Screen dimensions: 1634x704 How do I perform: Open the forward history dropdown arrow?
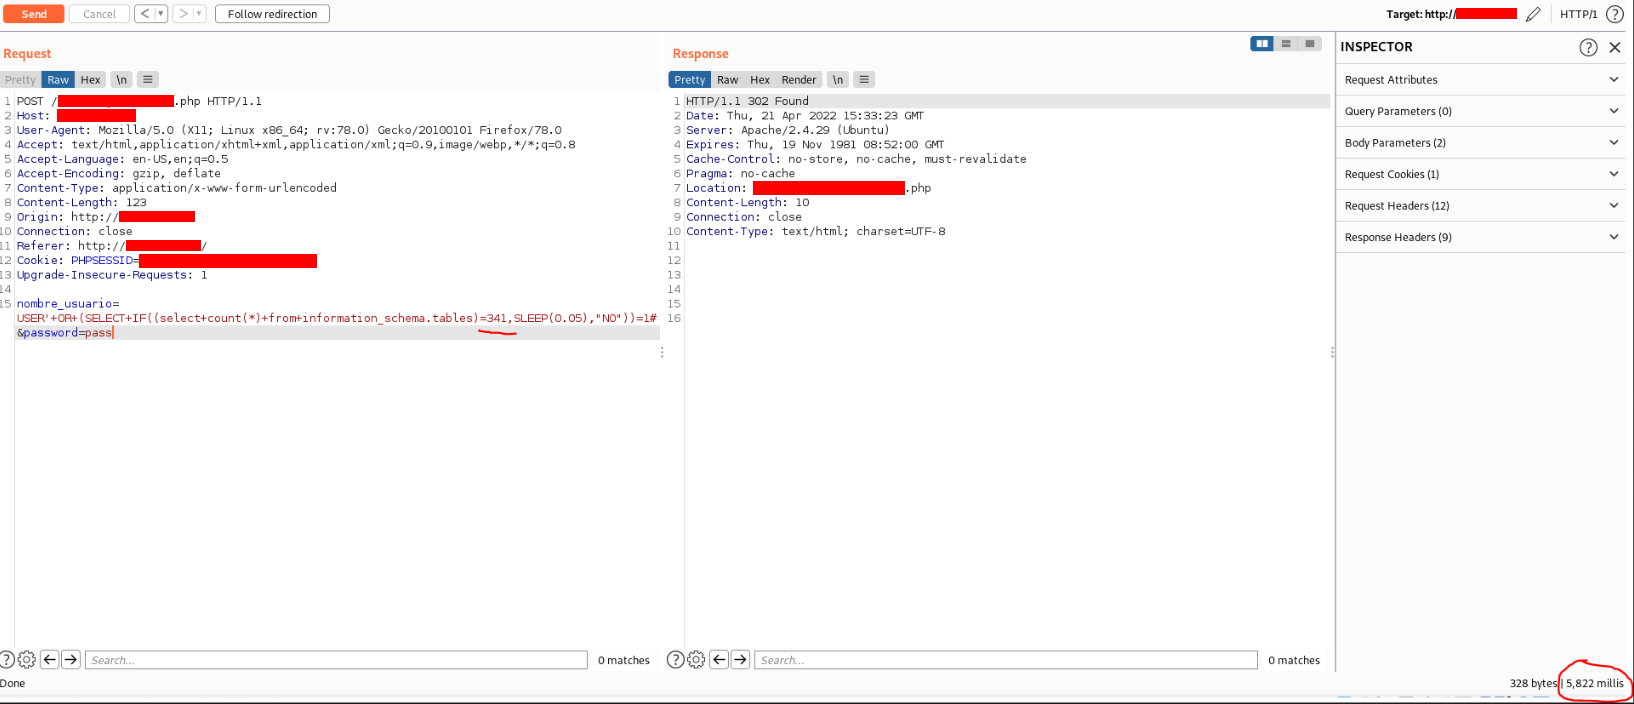(x=199, y=14)
